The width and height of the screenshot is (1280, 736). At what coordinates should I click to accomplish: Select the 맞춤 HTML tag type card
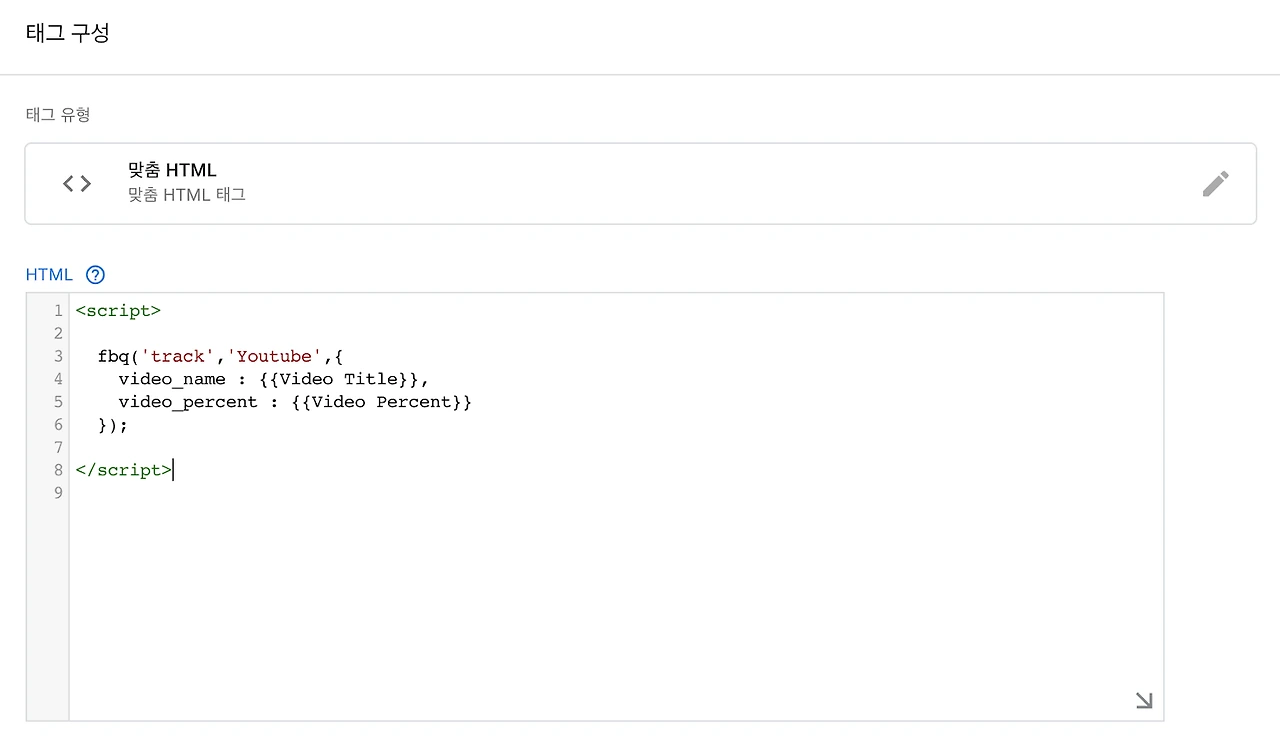click(x=640, y=184)
